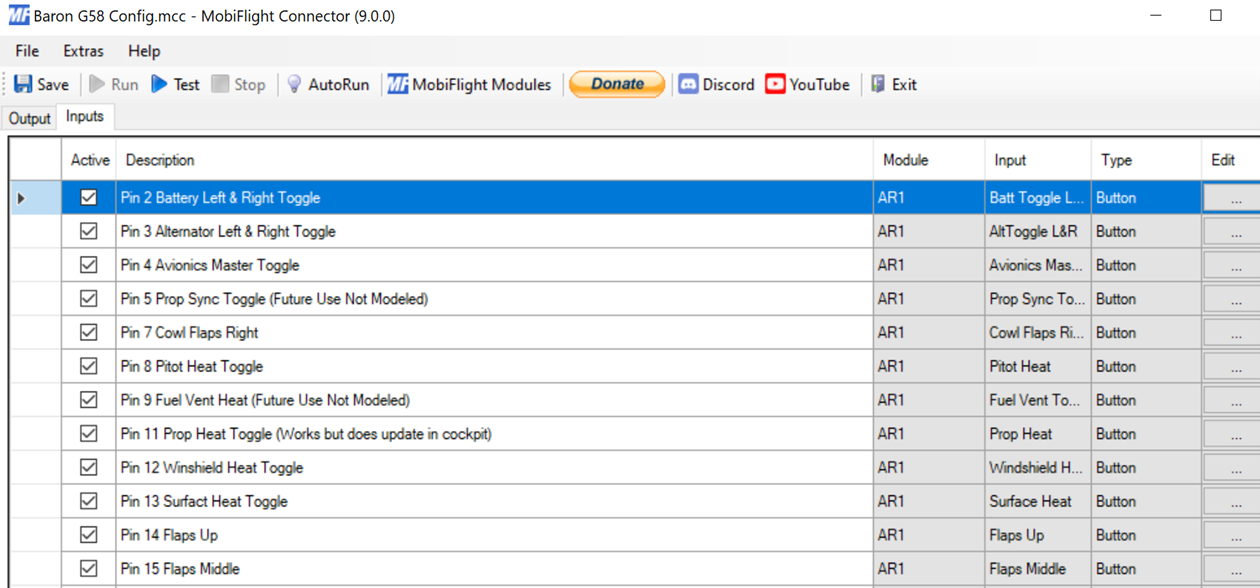The height and width of the screenshot is (588, 1260).
Task: Click the Stop toolbar button
Action: coord(238,84)
